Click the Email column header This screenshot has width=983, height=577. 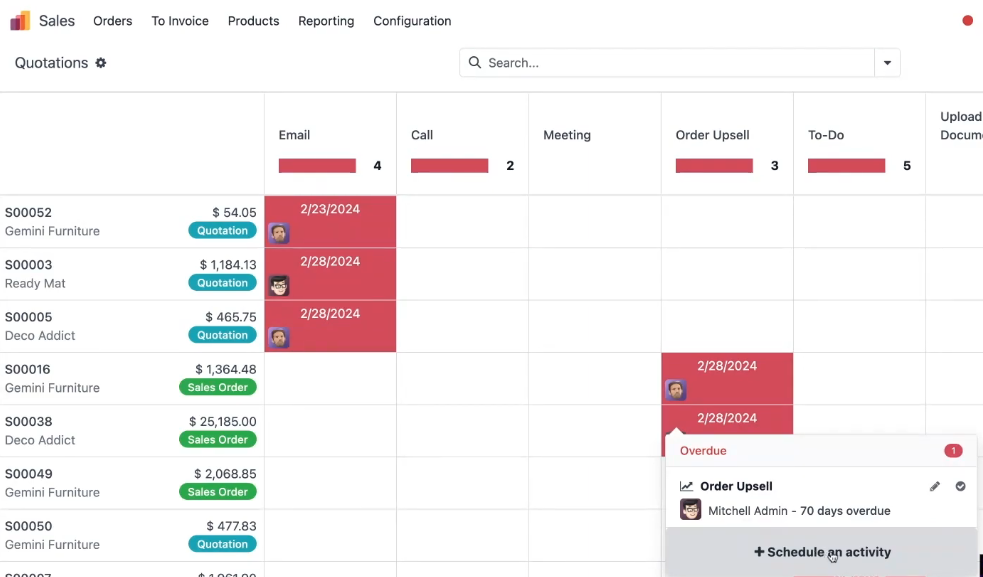[294, 135]
